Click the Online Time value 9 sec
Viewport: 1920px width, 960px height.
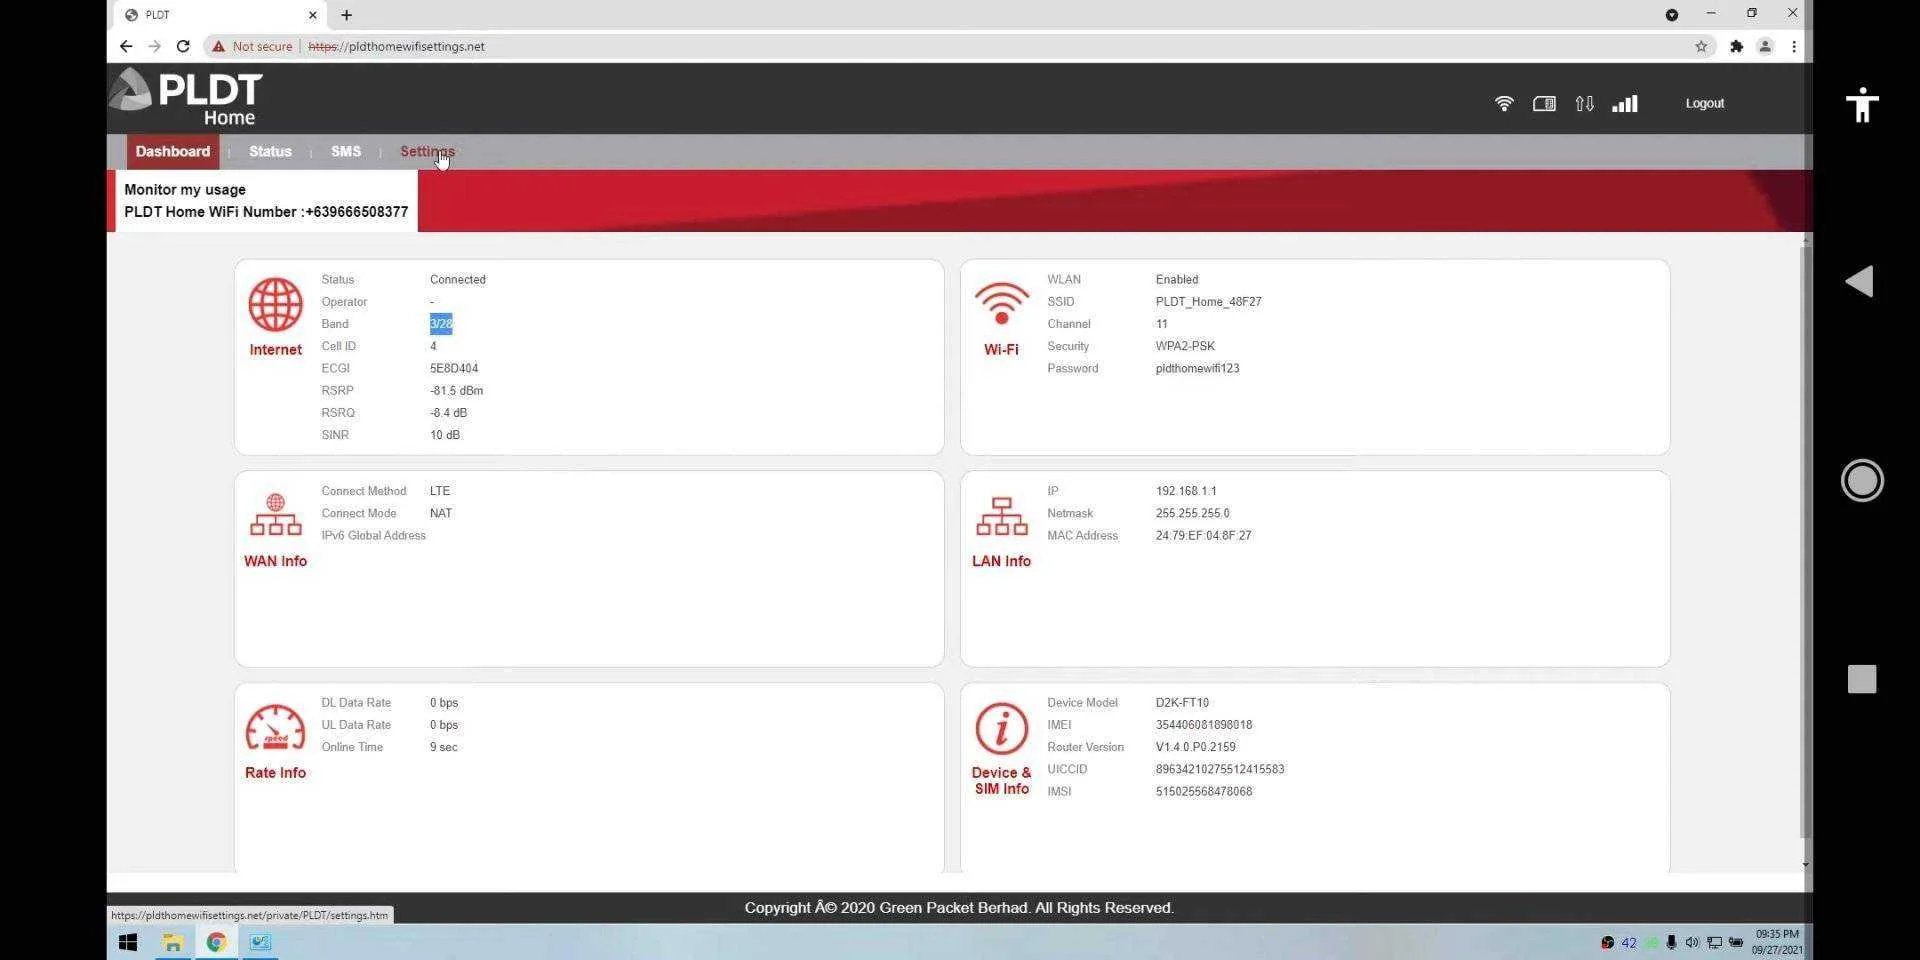tap(444, 747)
